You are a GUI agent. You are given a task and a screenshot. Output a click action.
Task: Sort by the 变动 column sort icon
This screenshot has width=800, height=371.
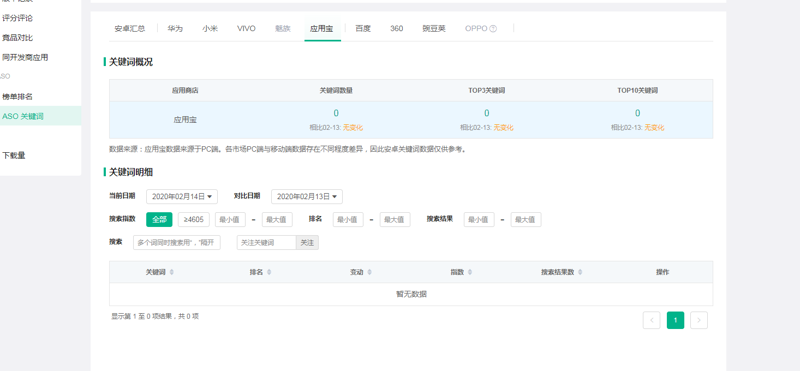369,273
